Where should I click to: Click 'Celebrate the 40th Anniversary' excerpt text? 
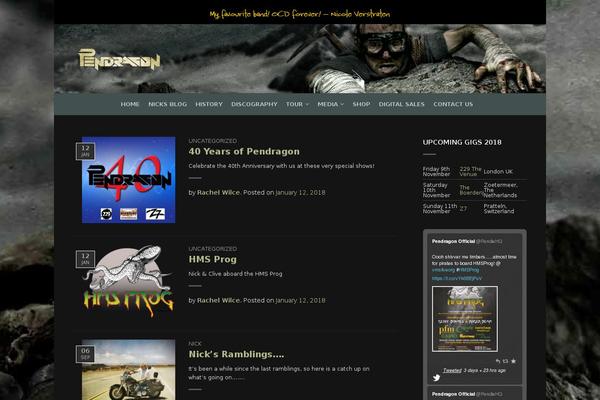(281, 166)
